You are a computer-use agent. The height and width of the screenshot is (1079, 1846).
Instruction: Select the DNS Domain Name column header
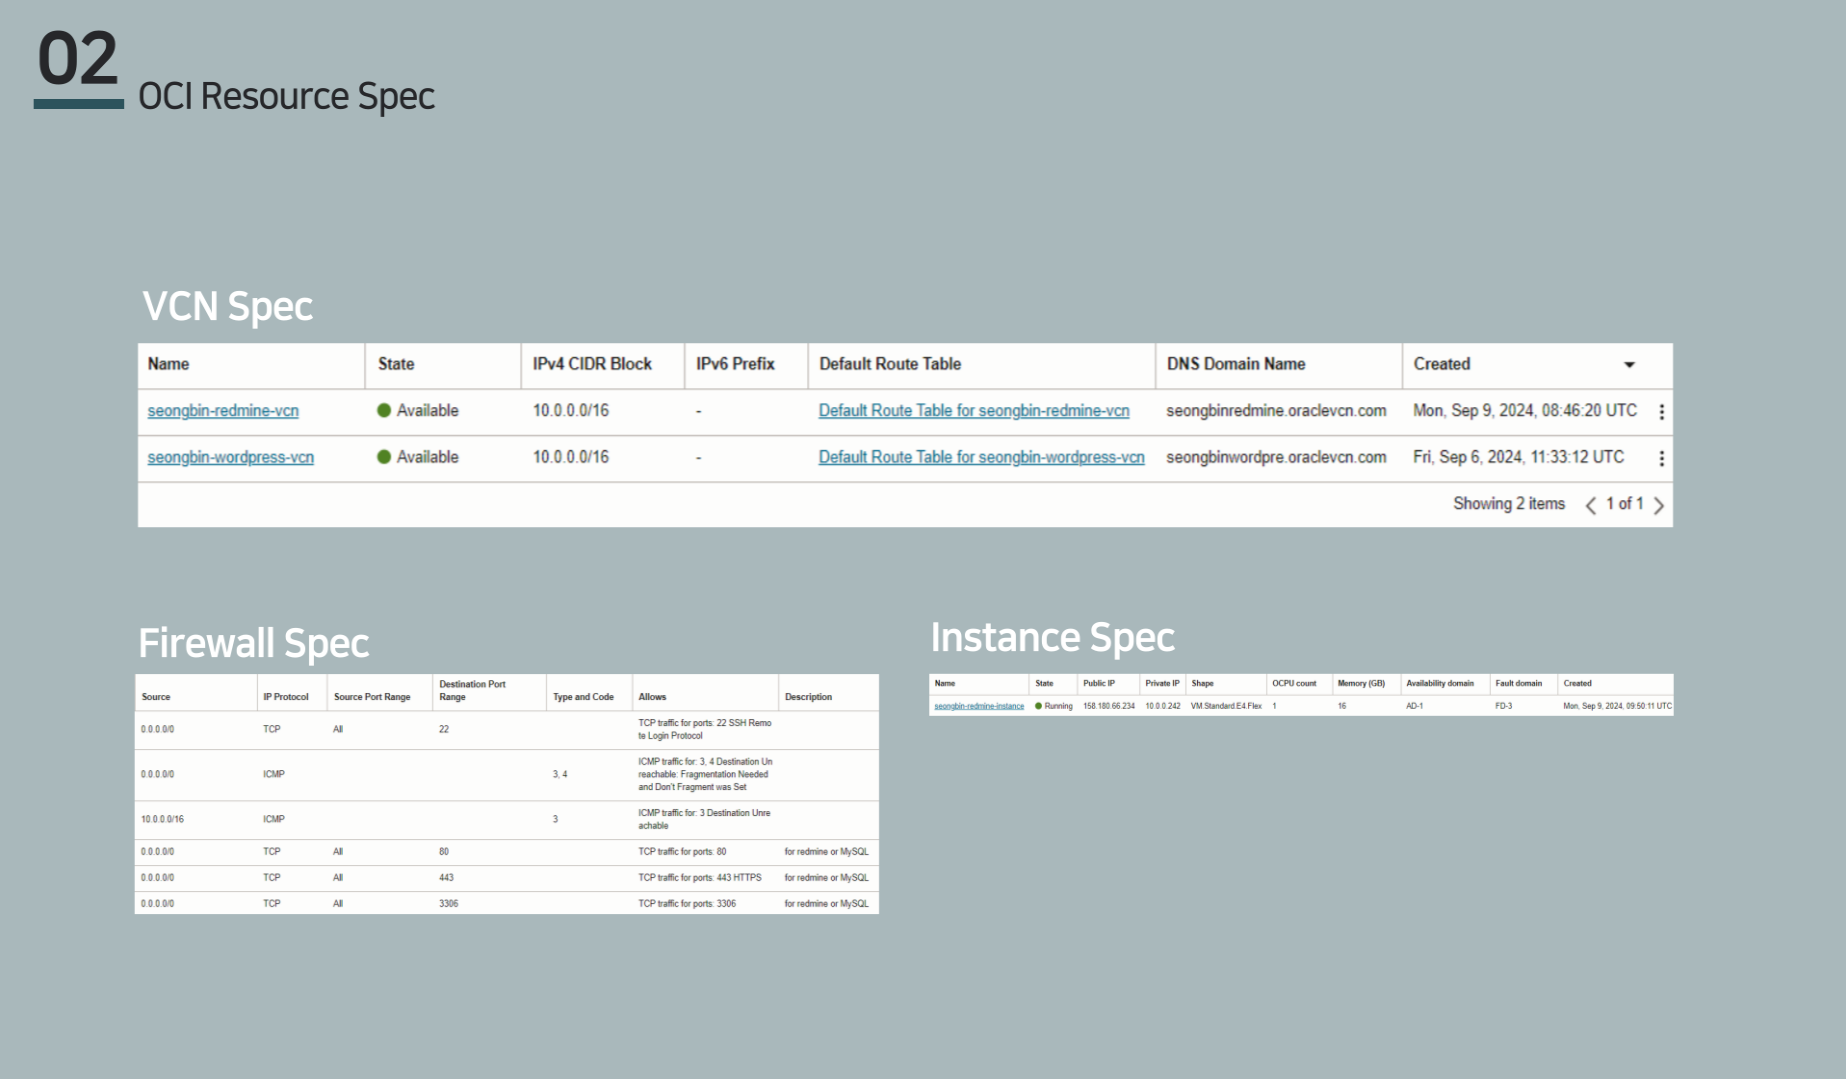[x=1235, y=364]
